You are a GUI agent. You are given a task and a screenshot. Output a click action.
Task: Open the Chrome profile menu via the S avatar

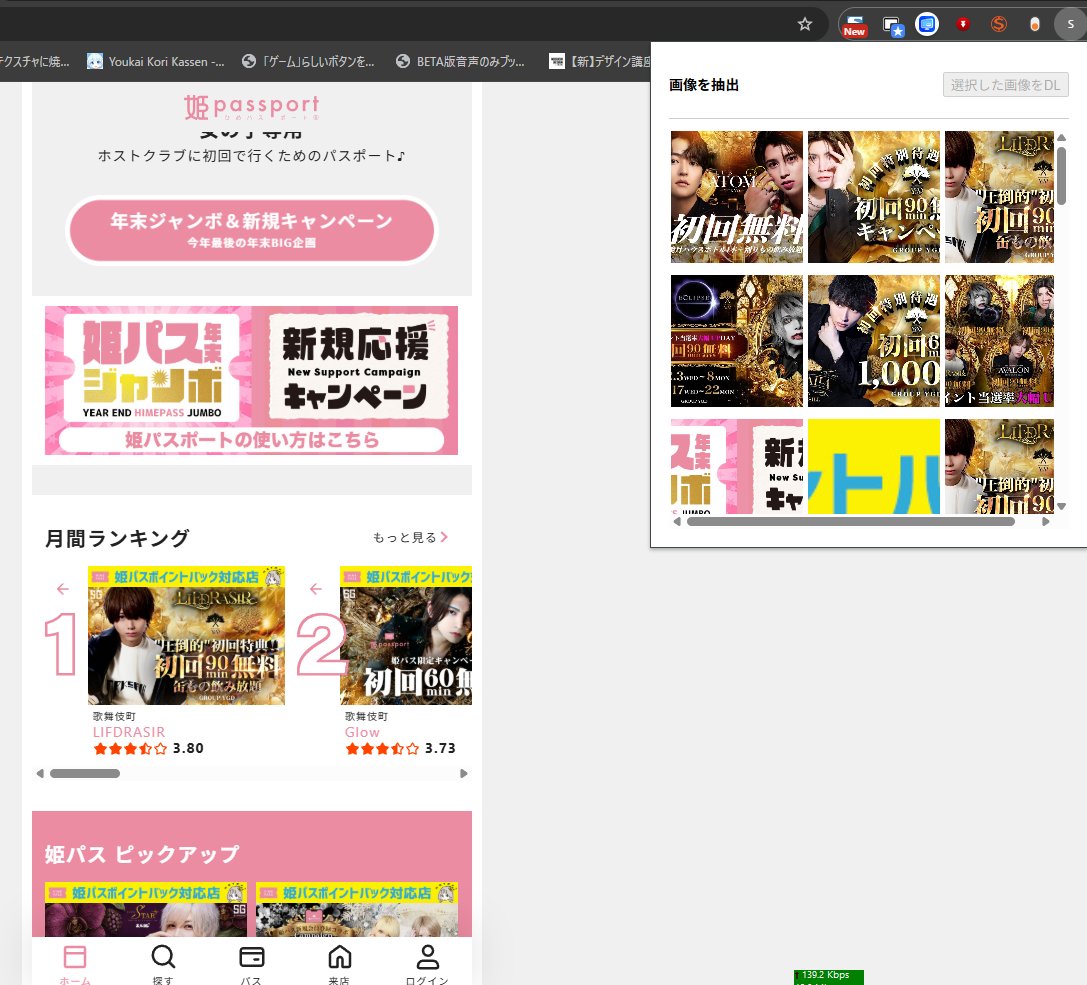click(1069, 24)
